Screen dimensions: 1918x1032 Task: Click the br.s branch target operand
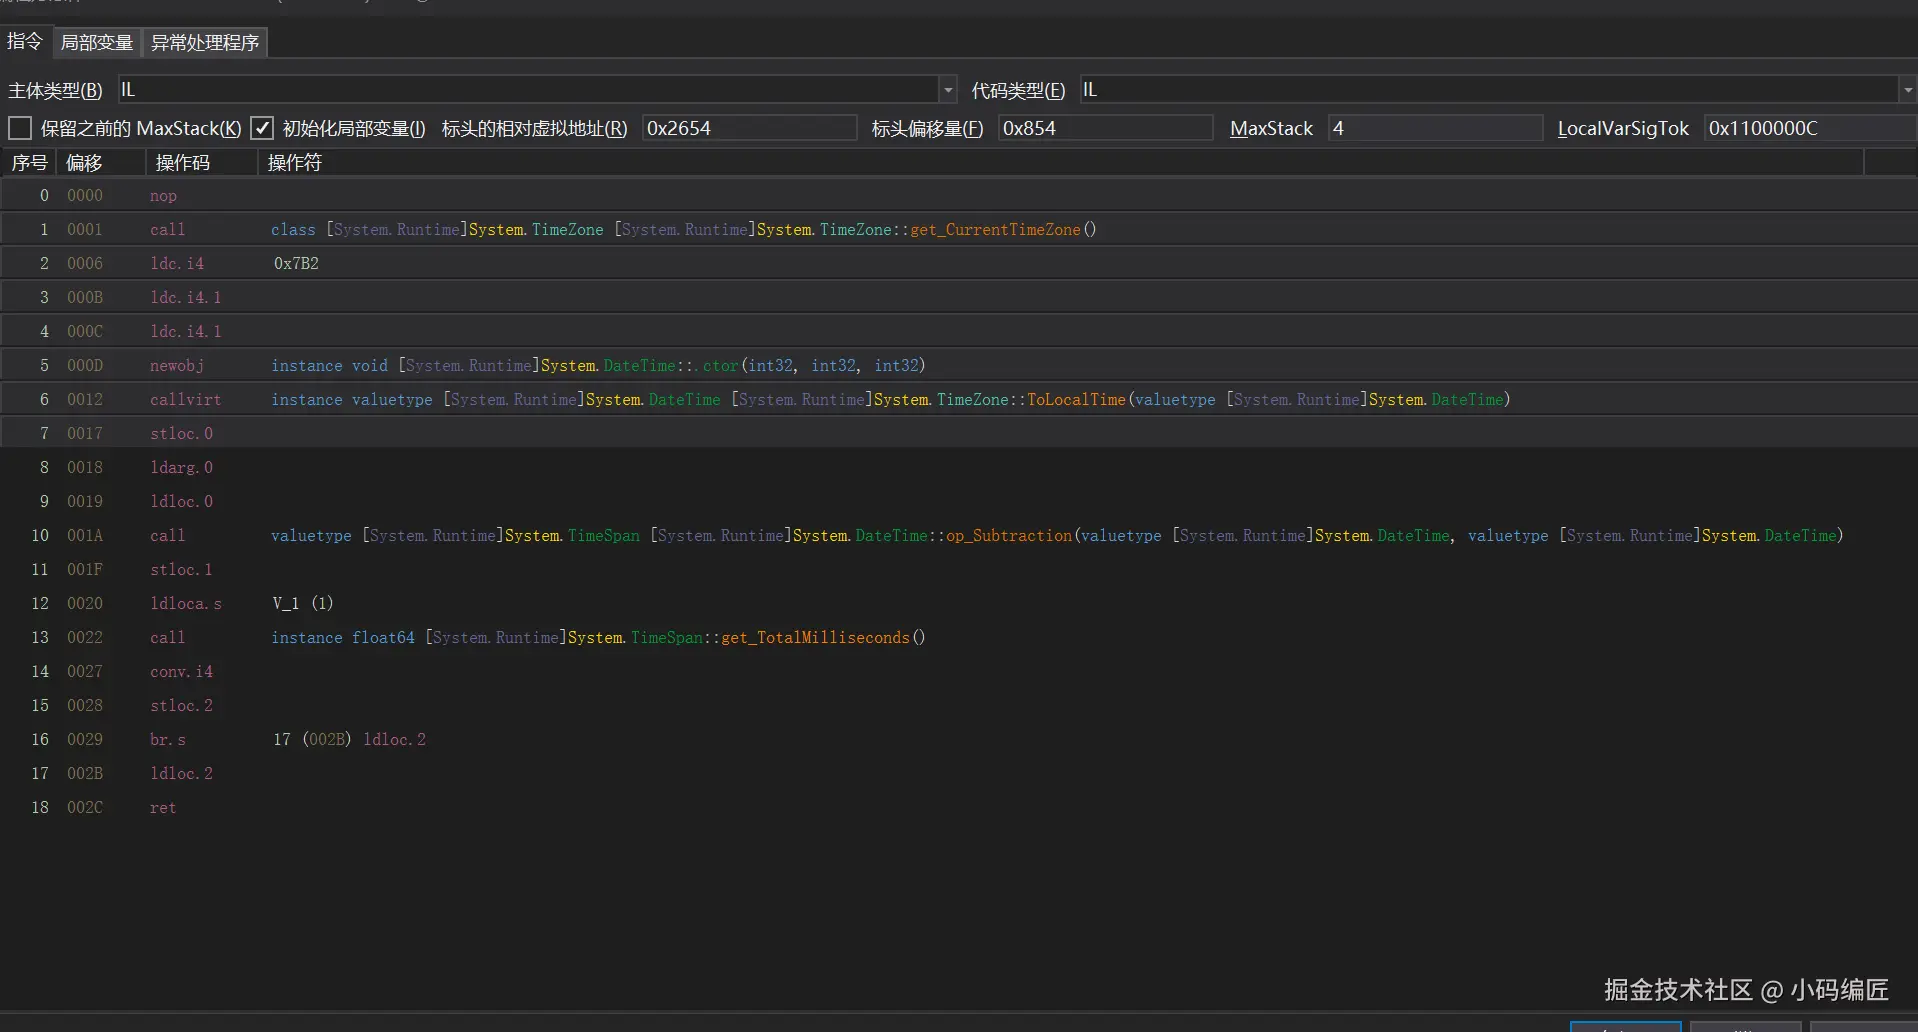(x=349, y=740)
